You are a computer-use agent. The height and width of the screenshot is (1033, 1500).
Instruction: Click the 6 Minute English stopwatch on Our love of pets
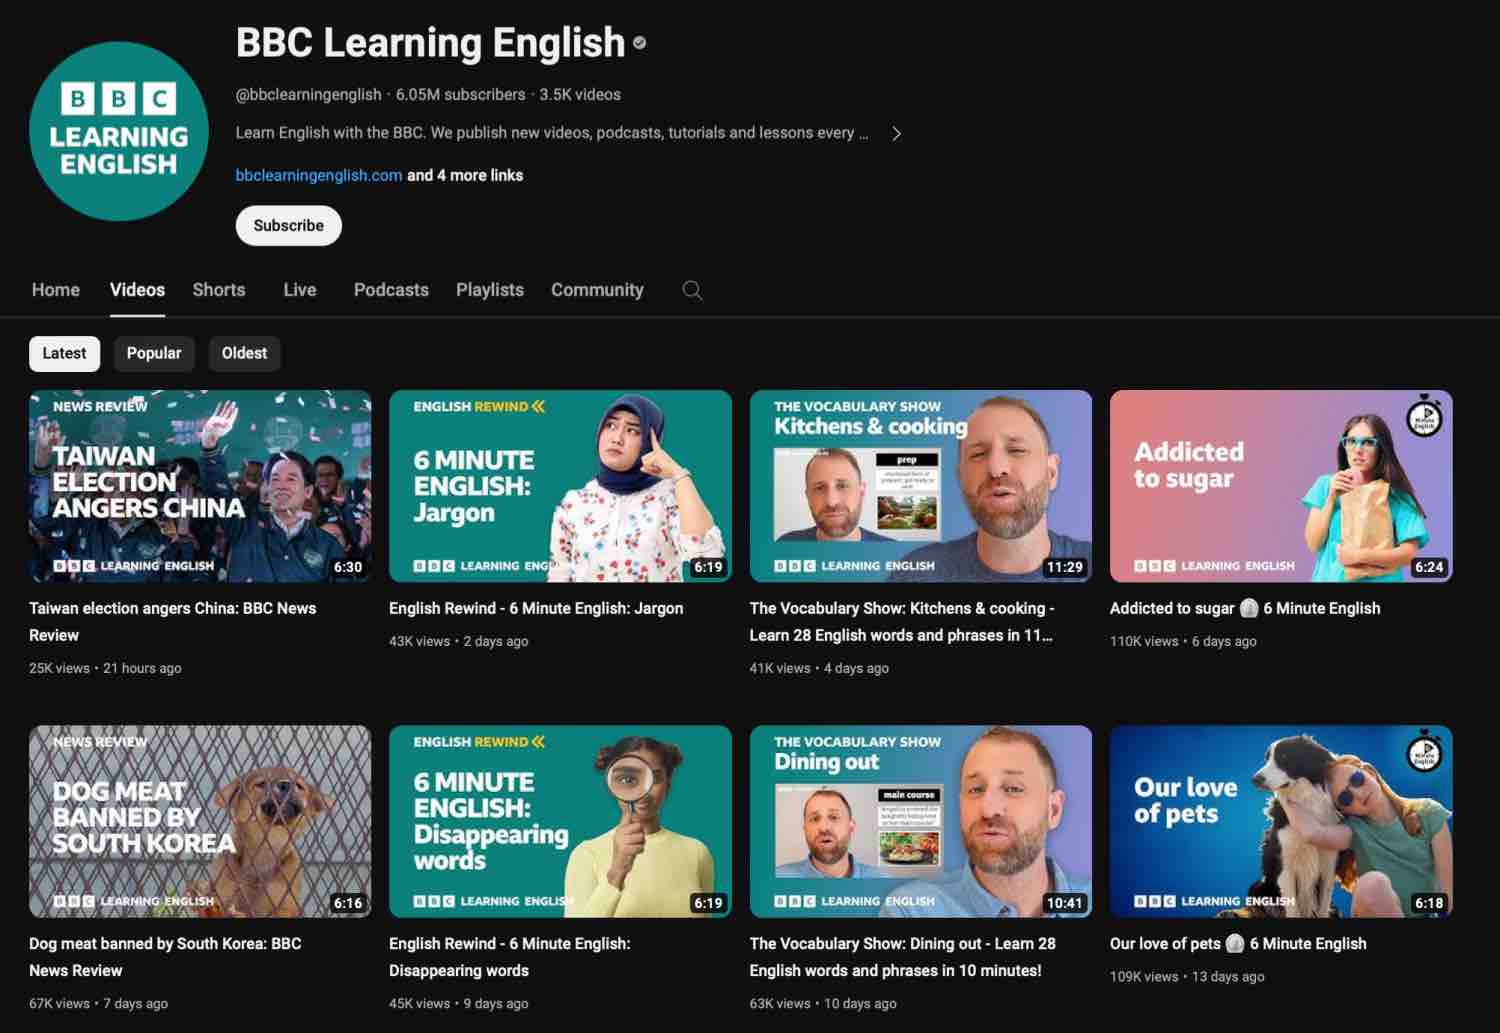(1424, 751)
